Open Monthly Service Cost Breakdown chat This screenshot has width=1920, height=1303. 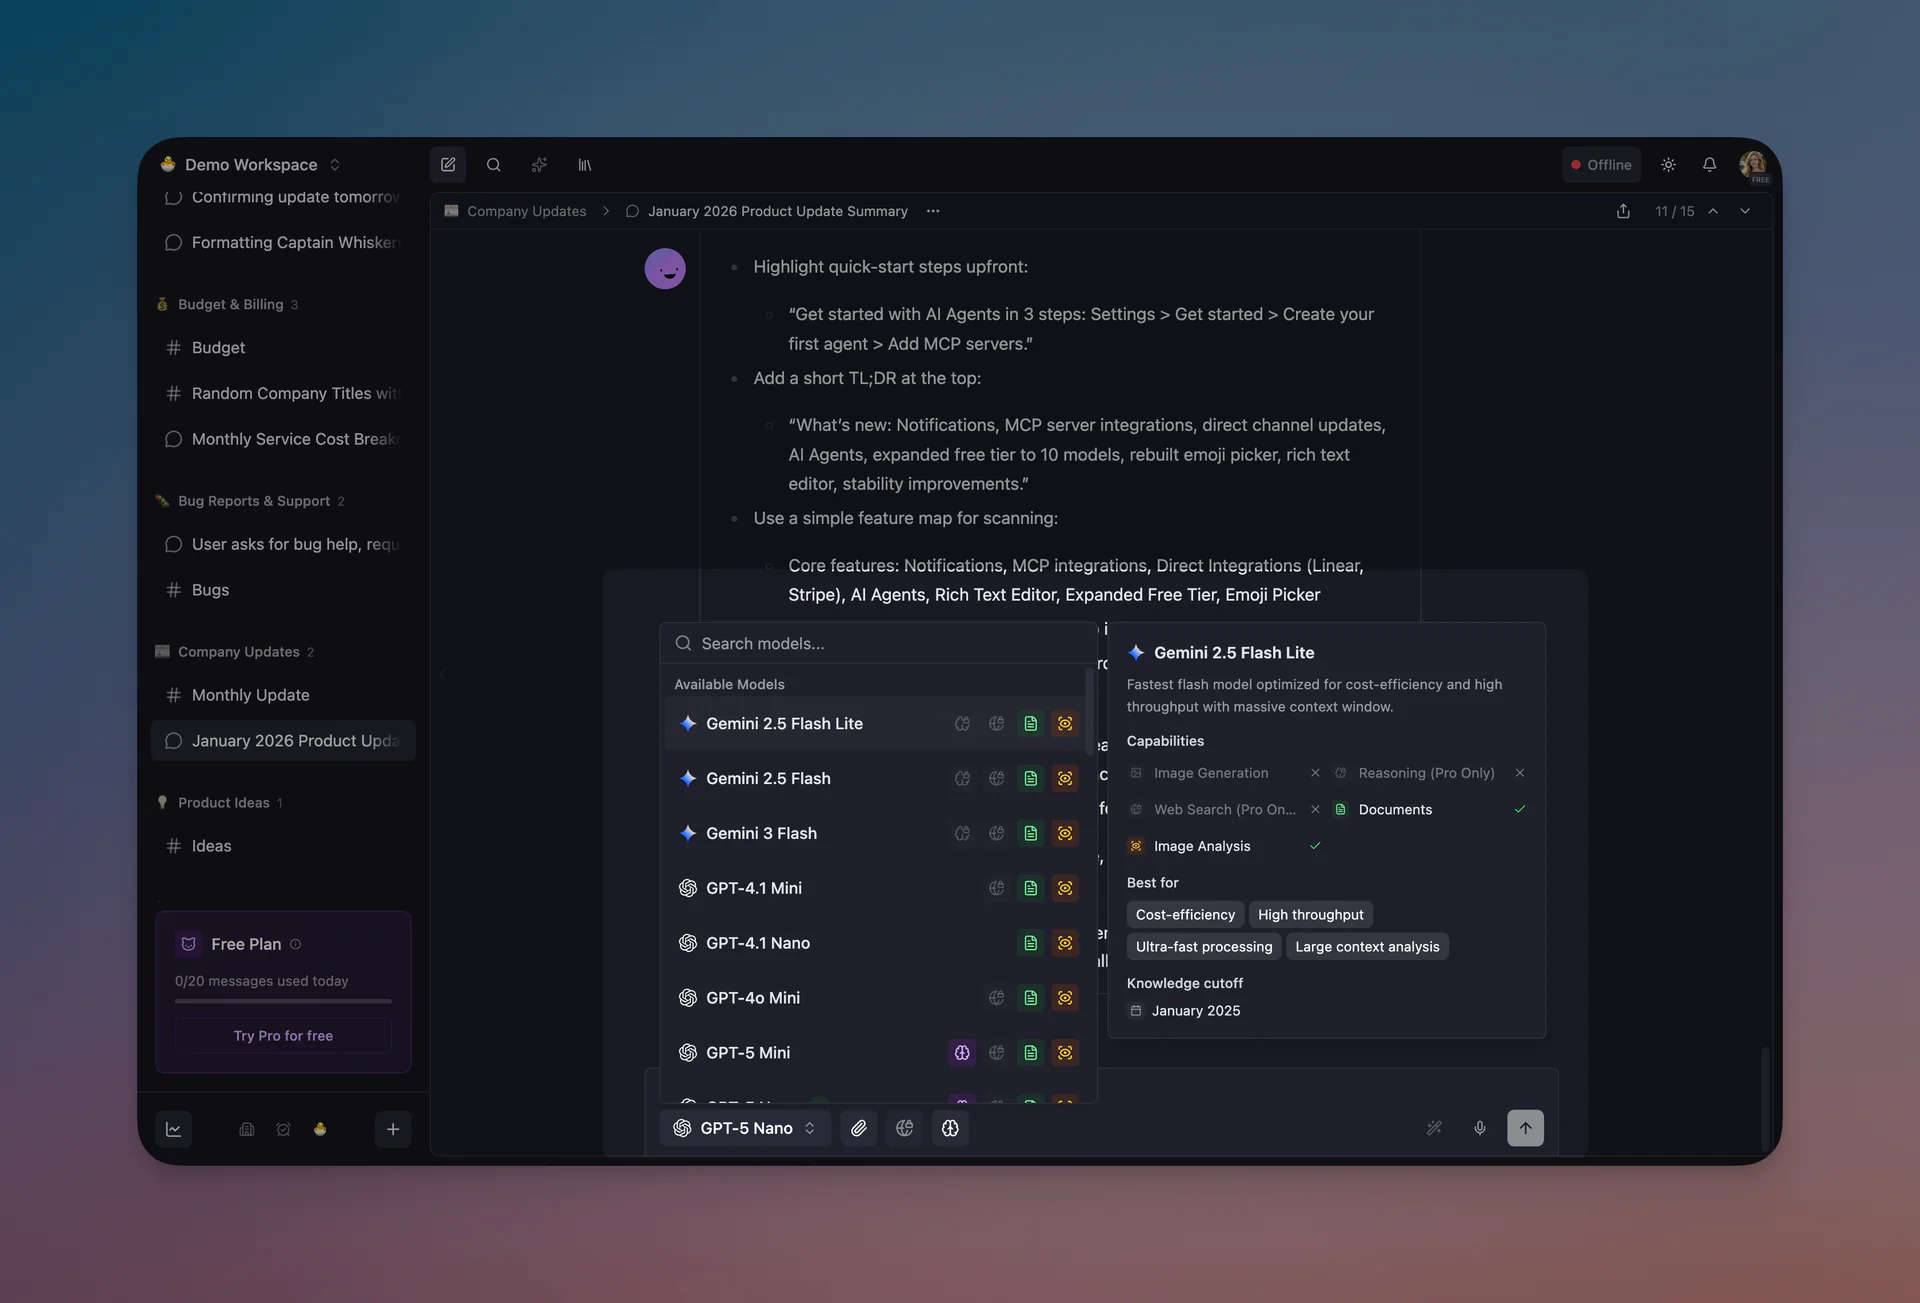(x=283, y=439)
